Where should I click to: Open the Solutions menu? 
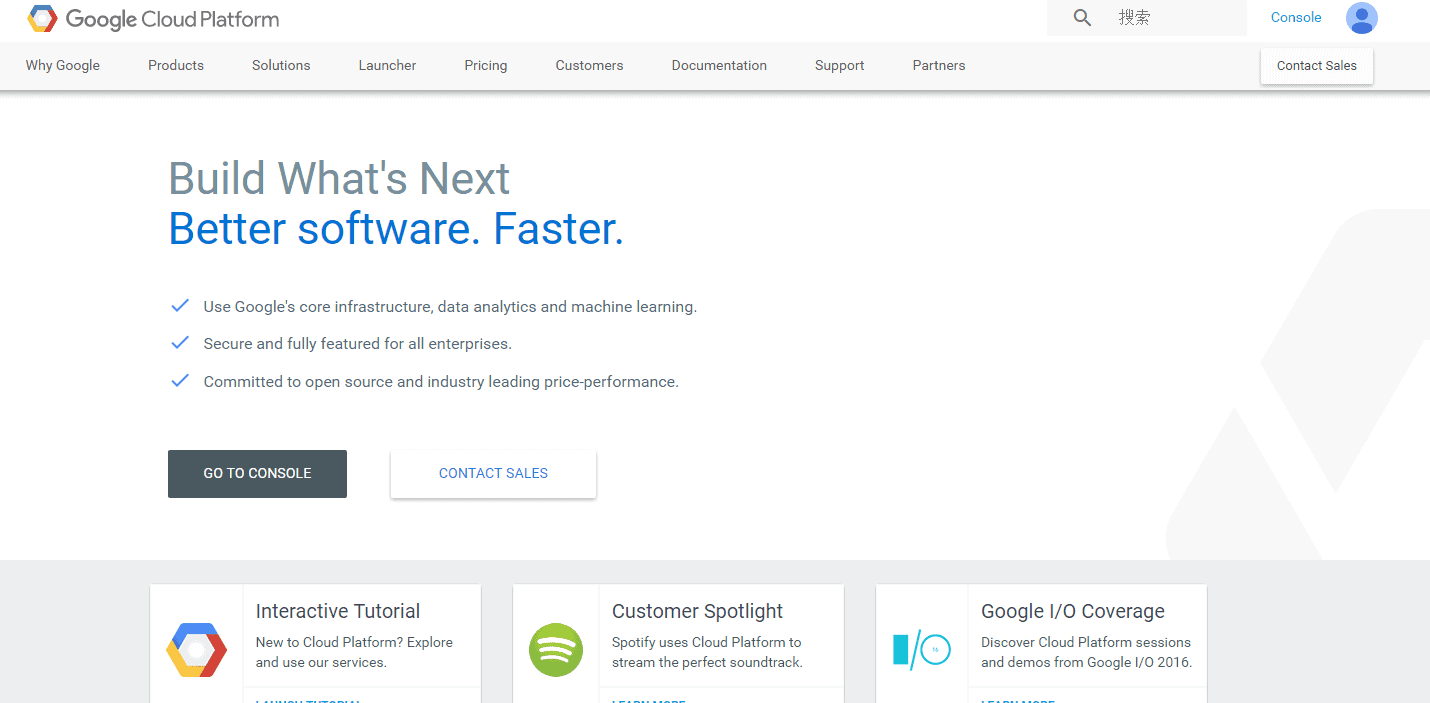pos(281,65)
